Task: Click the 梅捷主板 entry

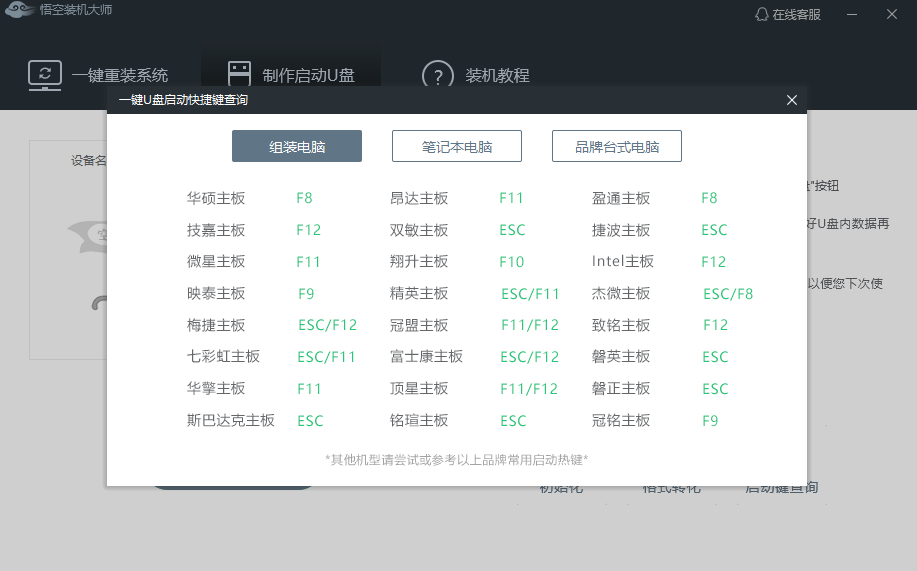Action: click(x=216, y=325)
